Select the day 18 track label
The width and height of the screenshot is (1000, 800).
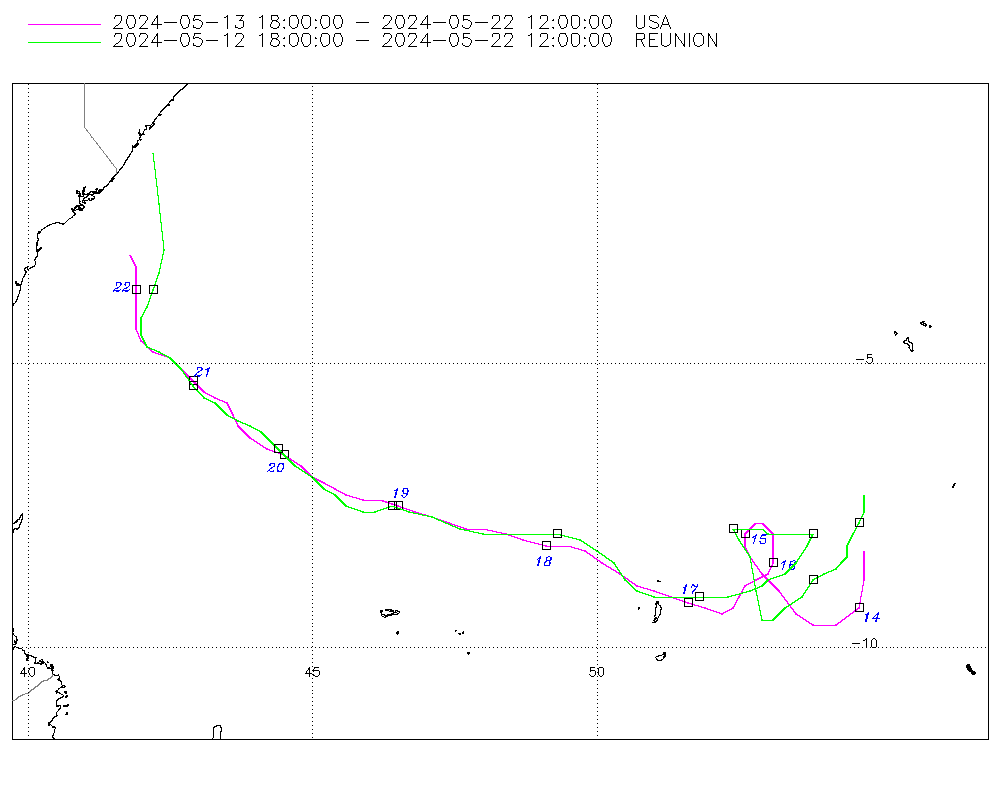[543, 562]
